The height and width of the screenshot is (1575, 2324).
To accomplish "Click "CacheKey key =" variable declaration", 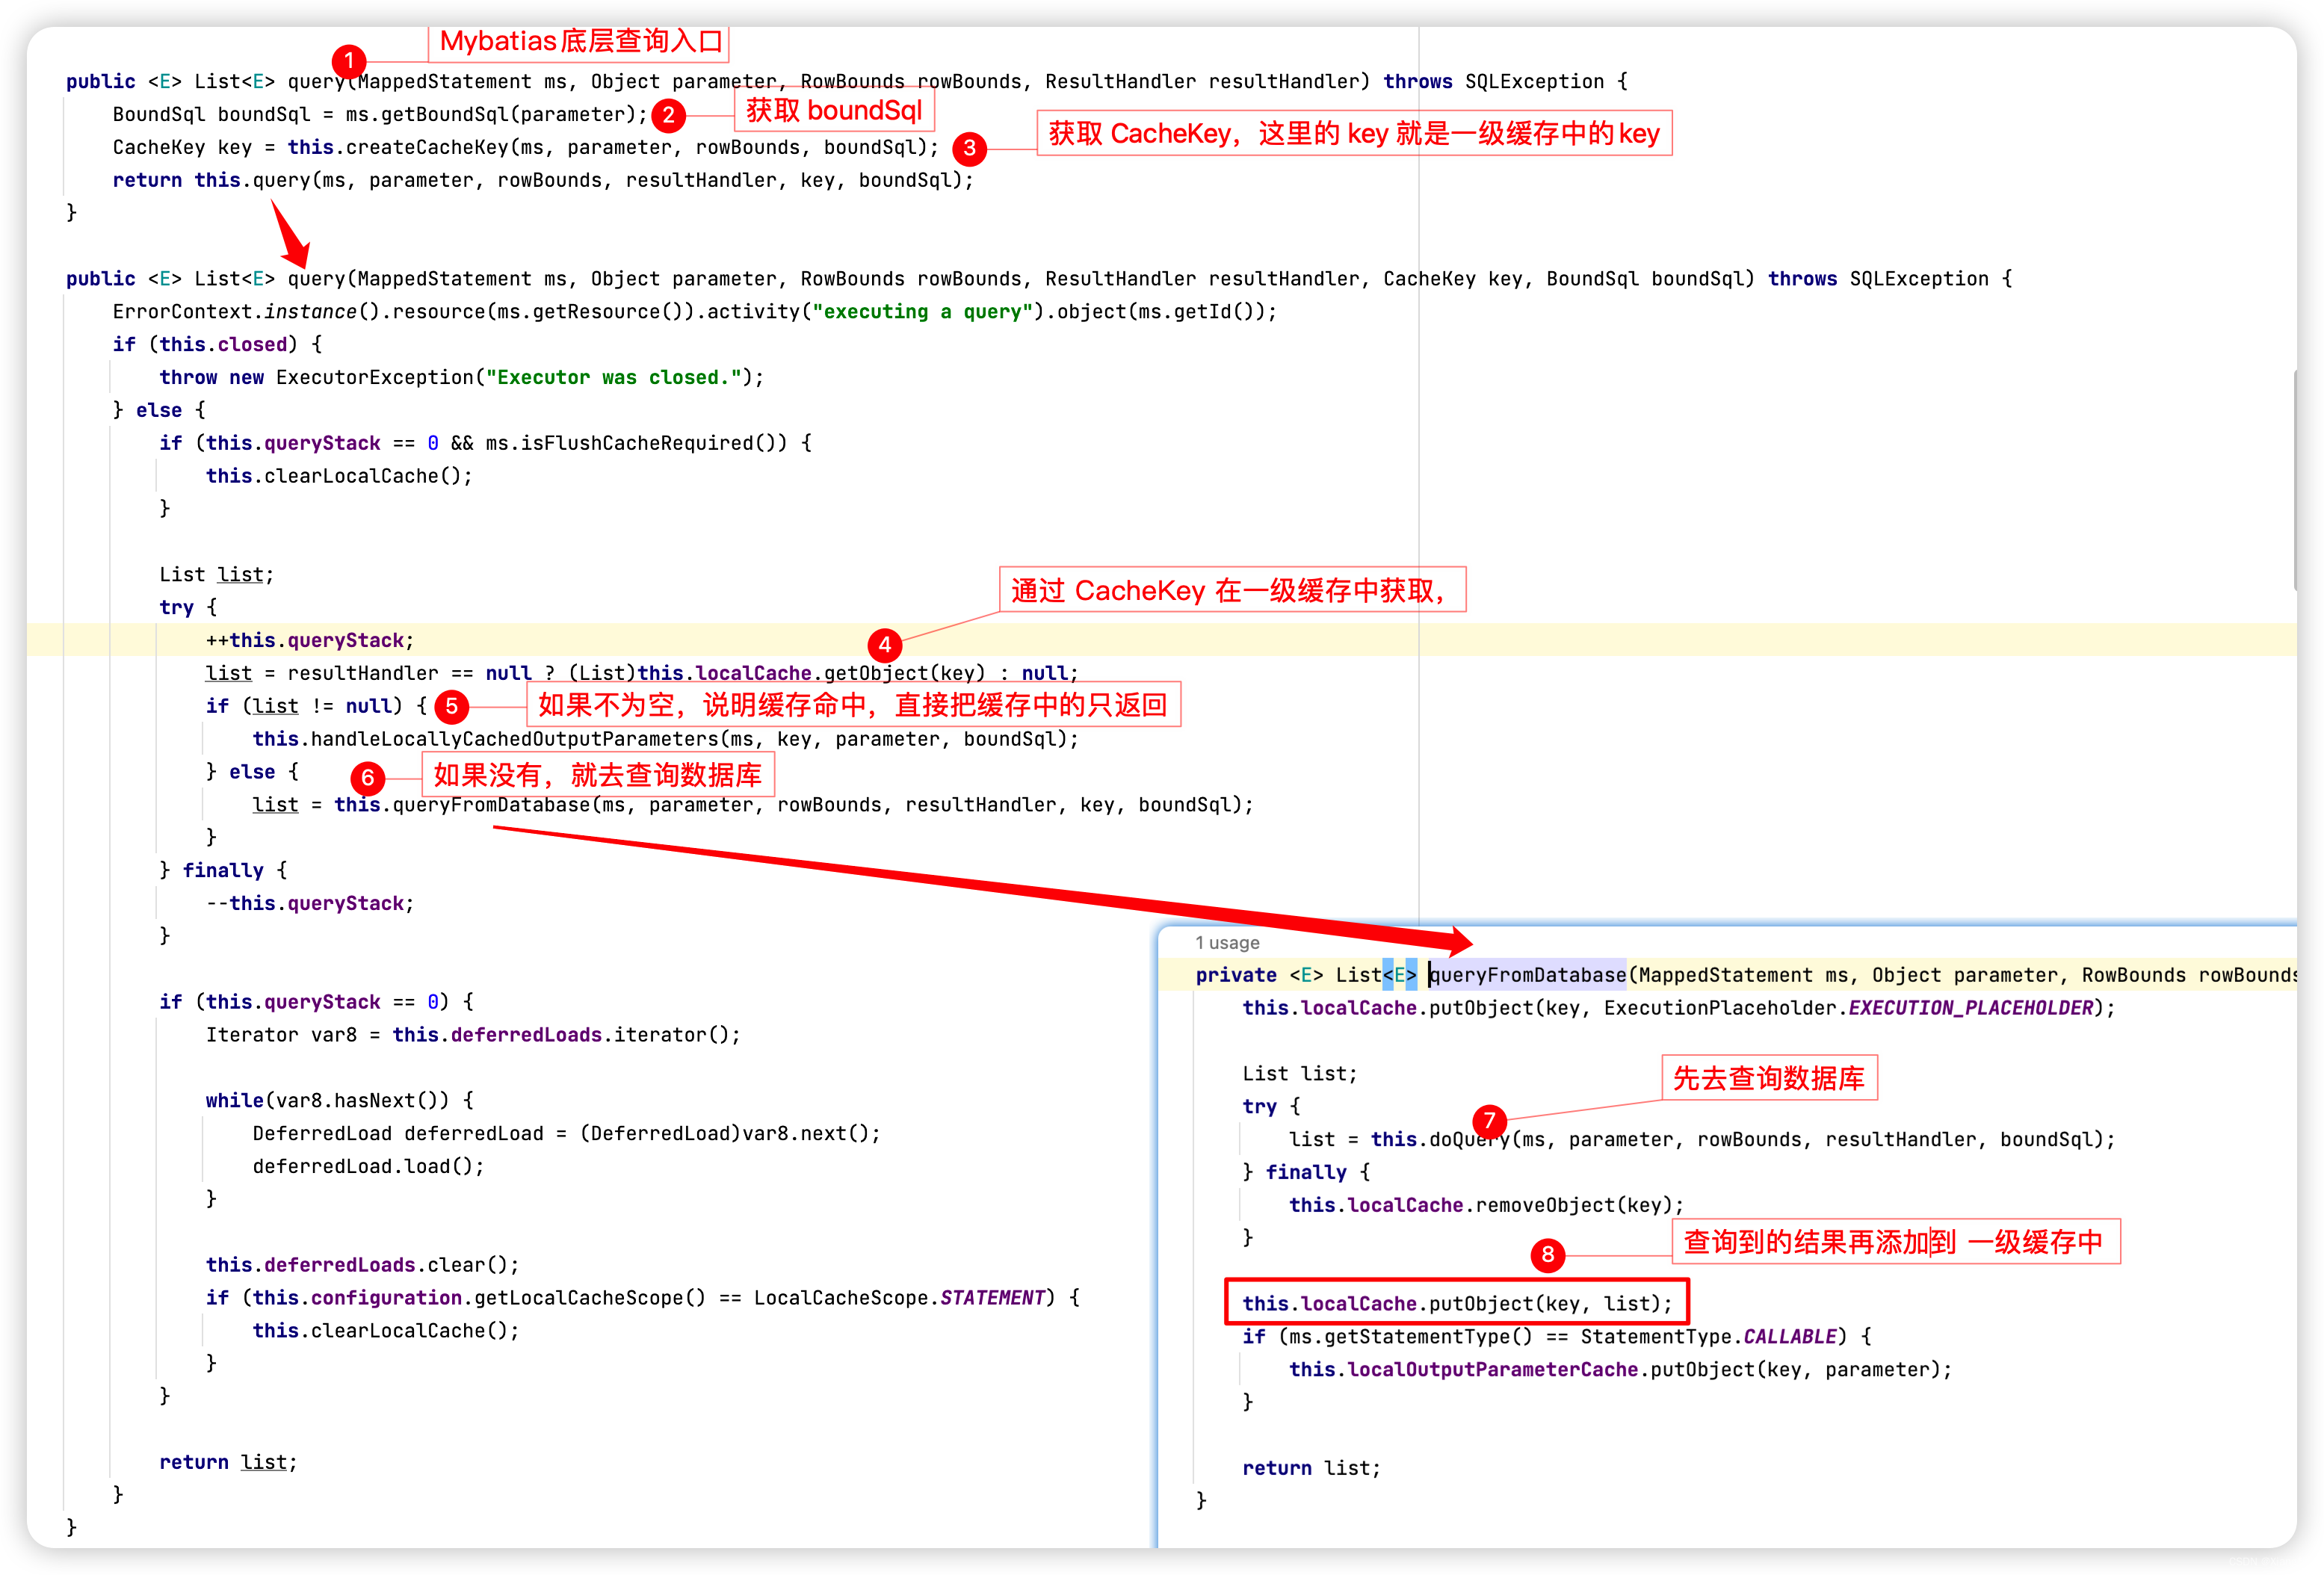I will tap(193, 147).
